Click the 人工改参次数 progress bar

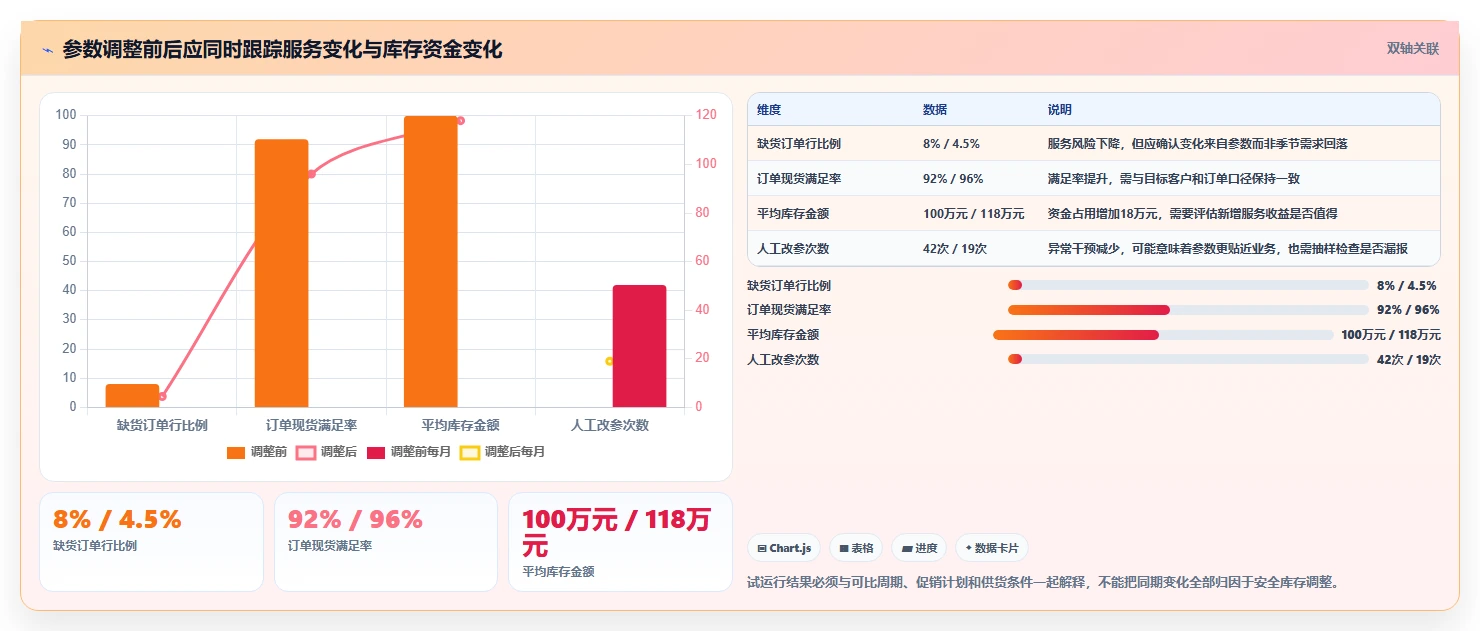coord(1188,359)
